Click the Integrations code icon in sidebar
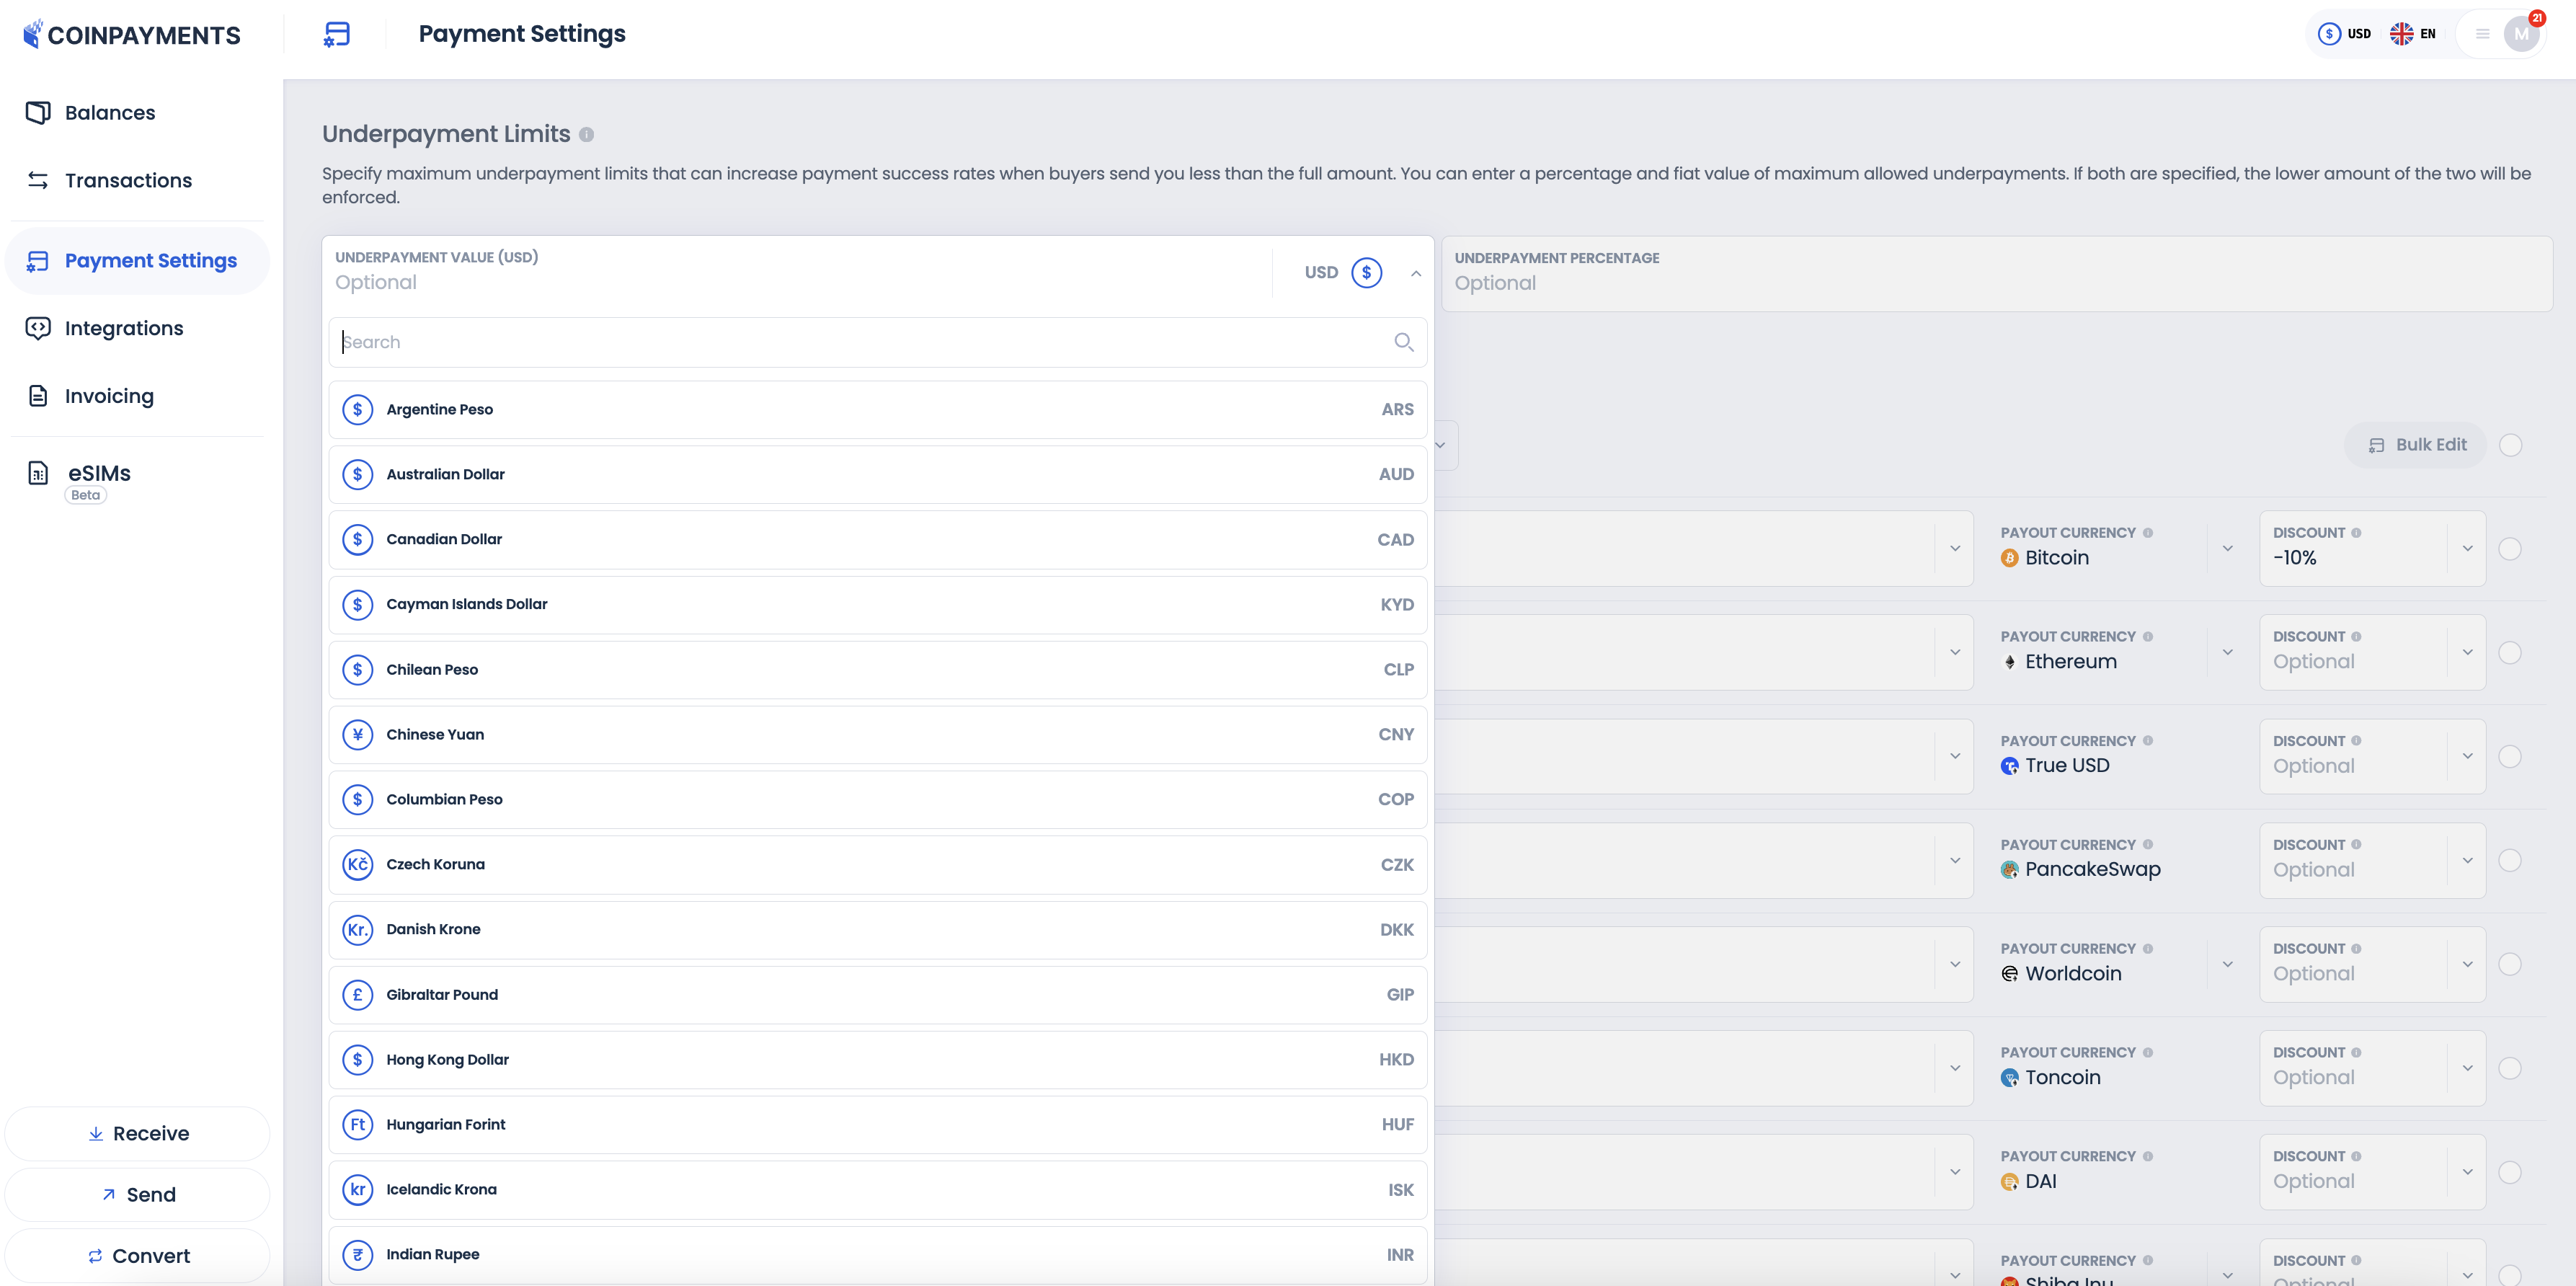 tap(38, 328)
